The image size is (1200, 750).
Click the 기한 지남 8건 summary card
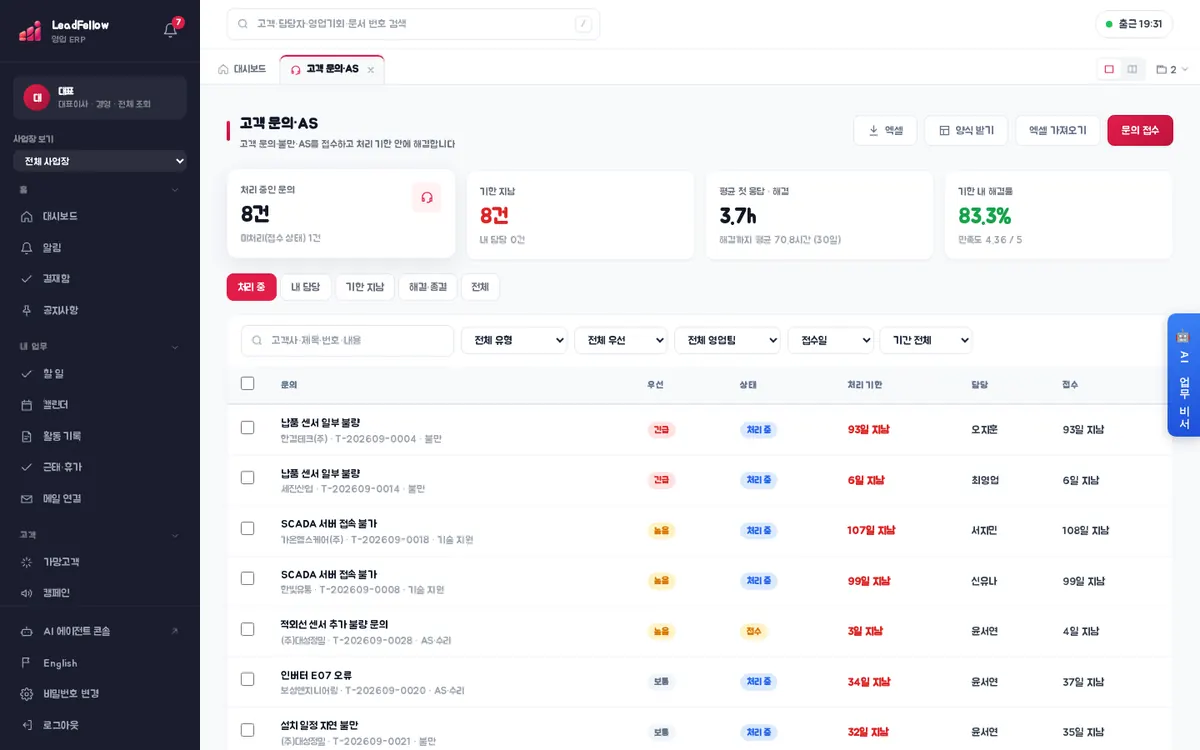pos(580,214)
